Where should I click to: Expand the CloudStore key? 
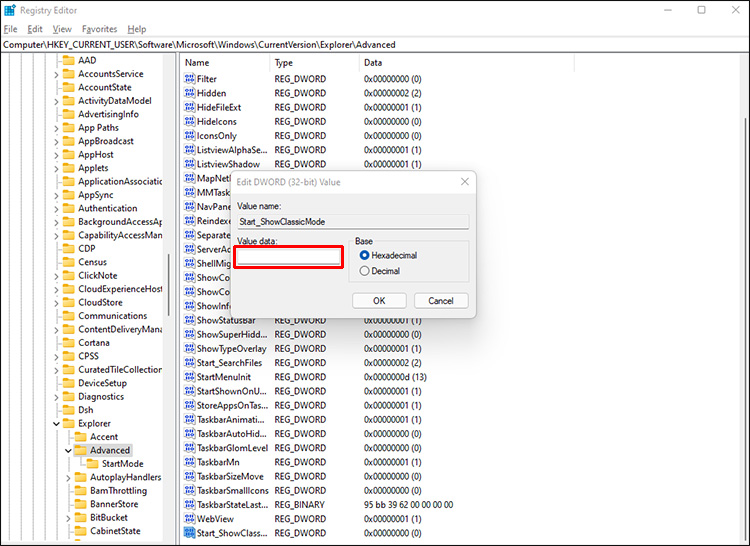pyautogui.click(x=56, y=303)
